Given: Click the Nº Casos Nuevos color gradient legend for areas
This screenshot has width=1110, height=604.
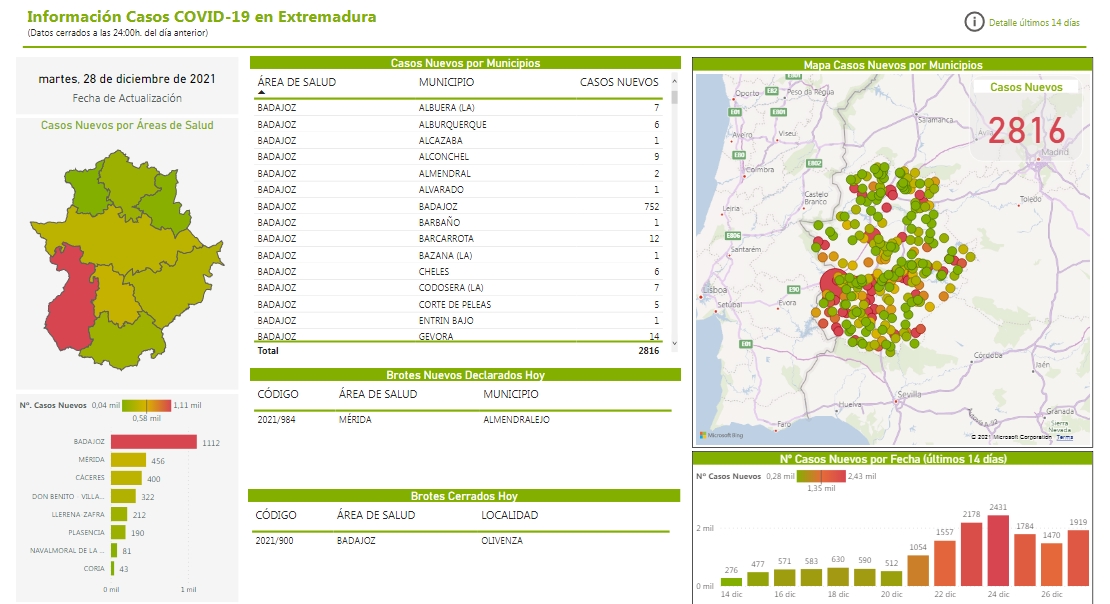Looking at the screenshot, I should click(x=146, y=405).
